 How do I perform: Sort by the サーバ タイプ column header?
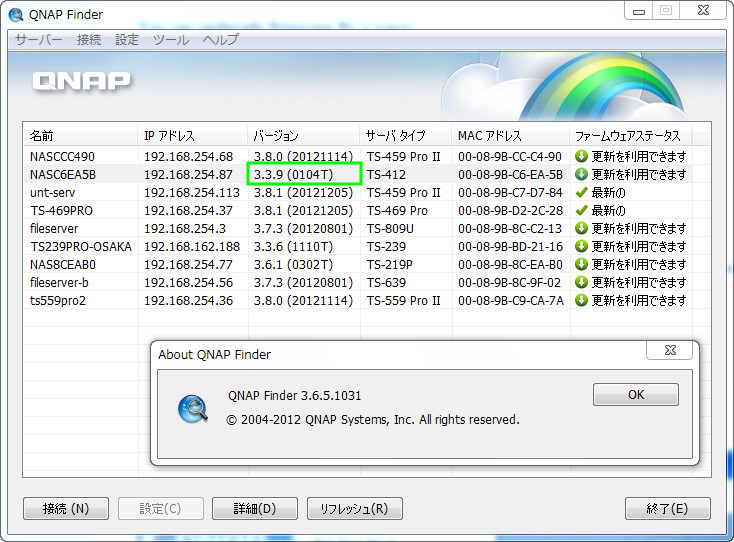tap(405, 136)
